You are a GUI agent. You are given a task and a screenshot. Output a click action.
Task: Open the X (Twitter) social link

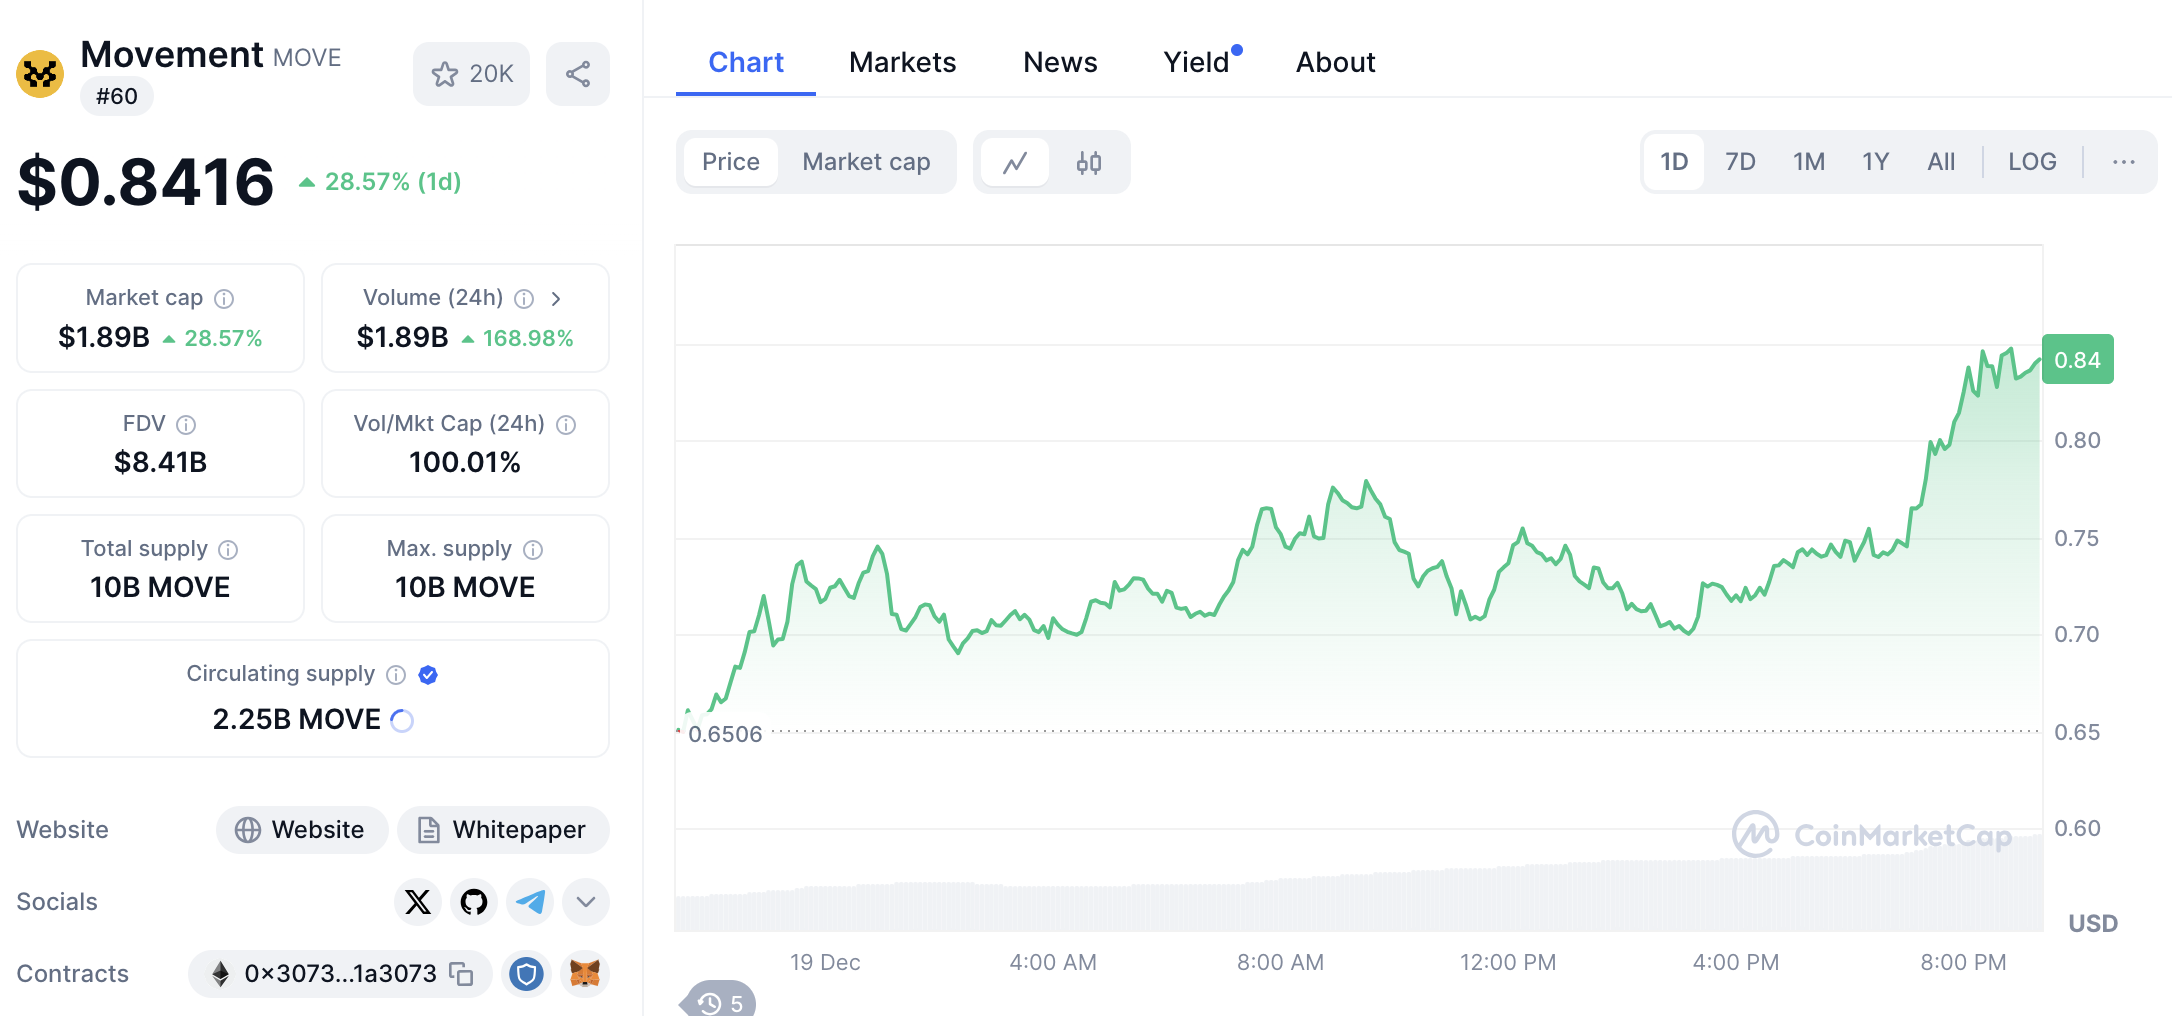pyautogui.click(x=418, y=902)
